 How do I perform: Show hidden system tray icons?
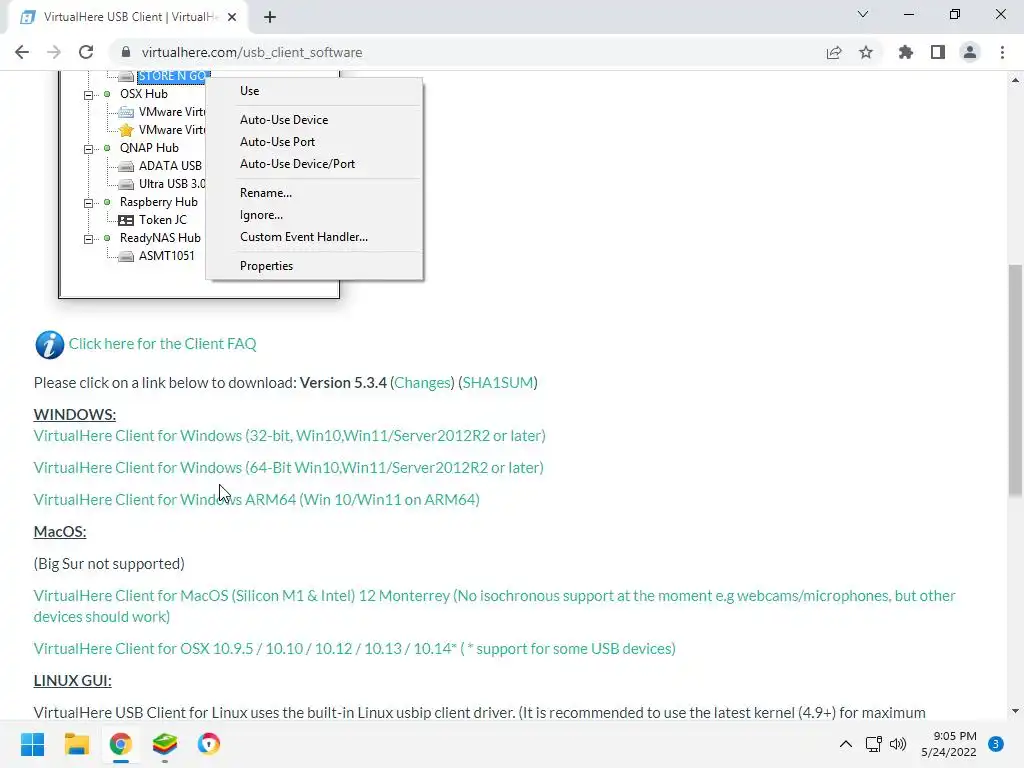pos(846,744)
